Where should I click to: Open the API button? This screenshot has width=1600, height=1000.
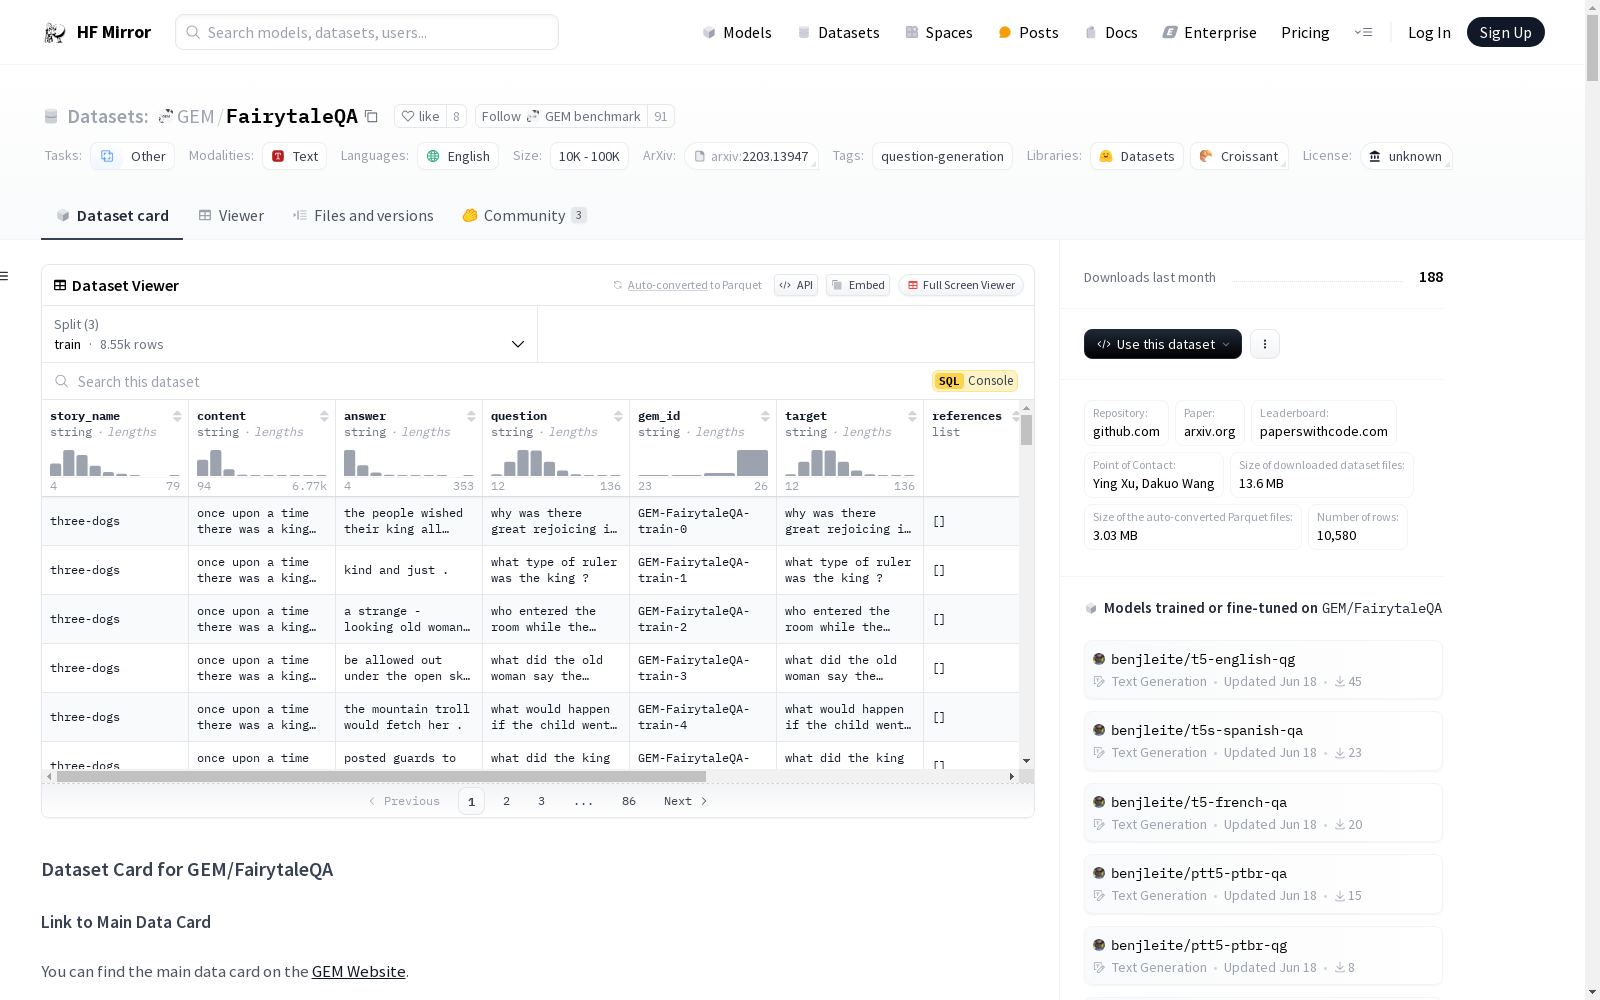tap(796, 286)
